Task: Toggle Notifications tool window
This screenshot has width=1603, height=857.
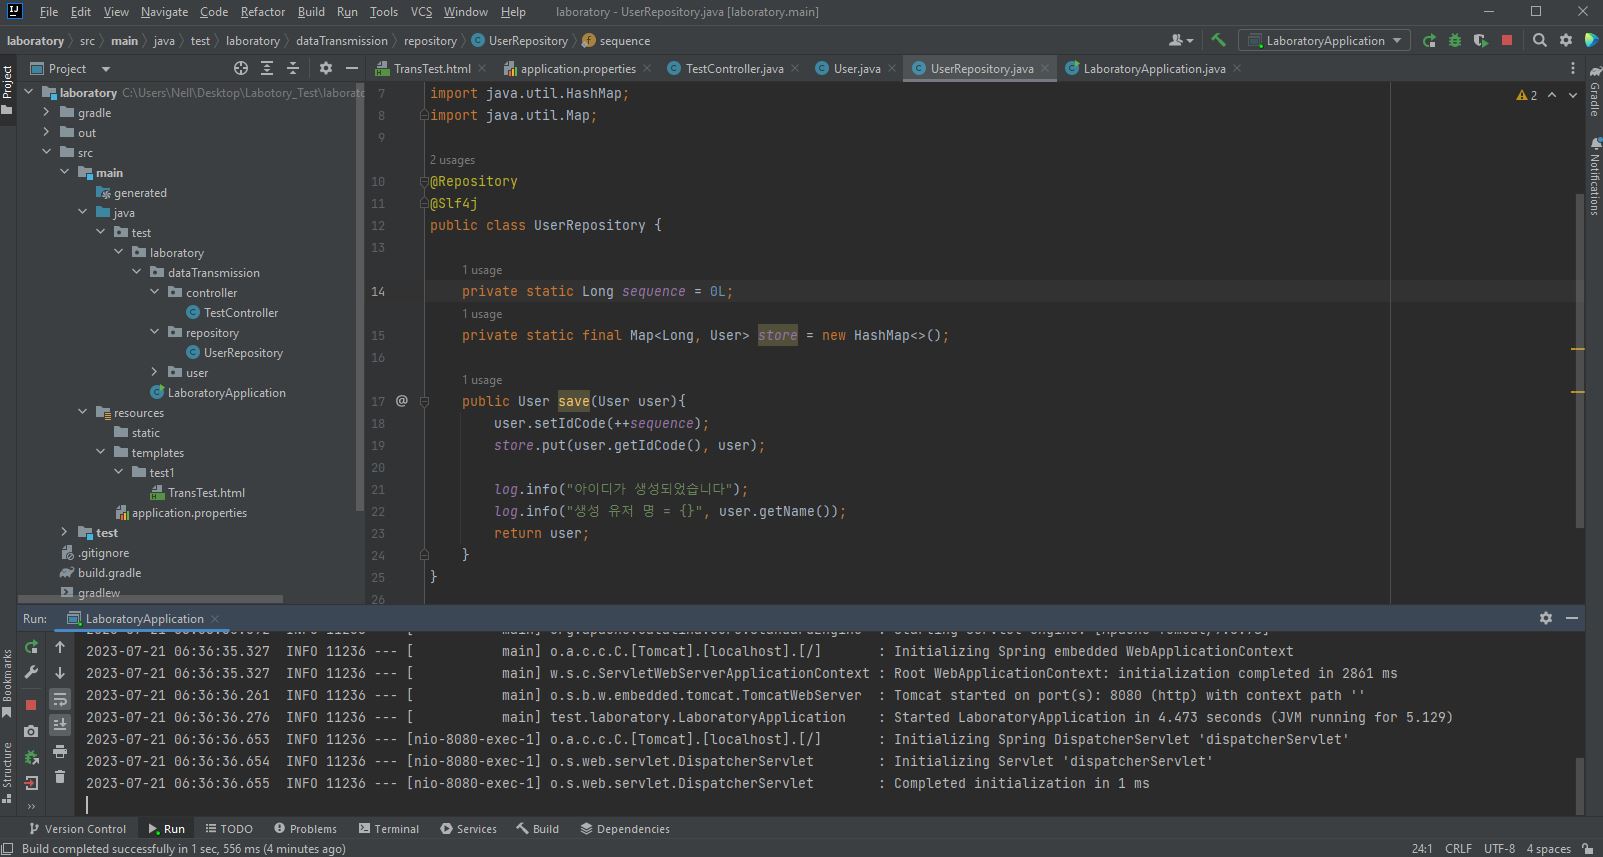Action: coord(1594,178)
